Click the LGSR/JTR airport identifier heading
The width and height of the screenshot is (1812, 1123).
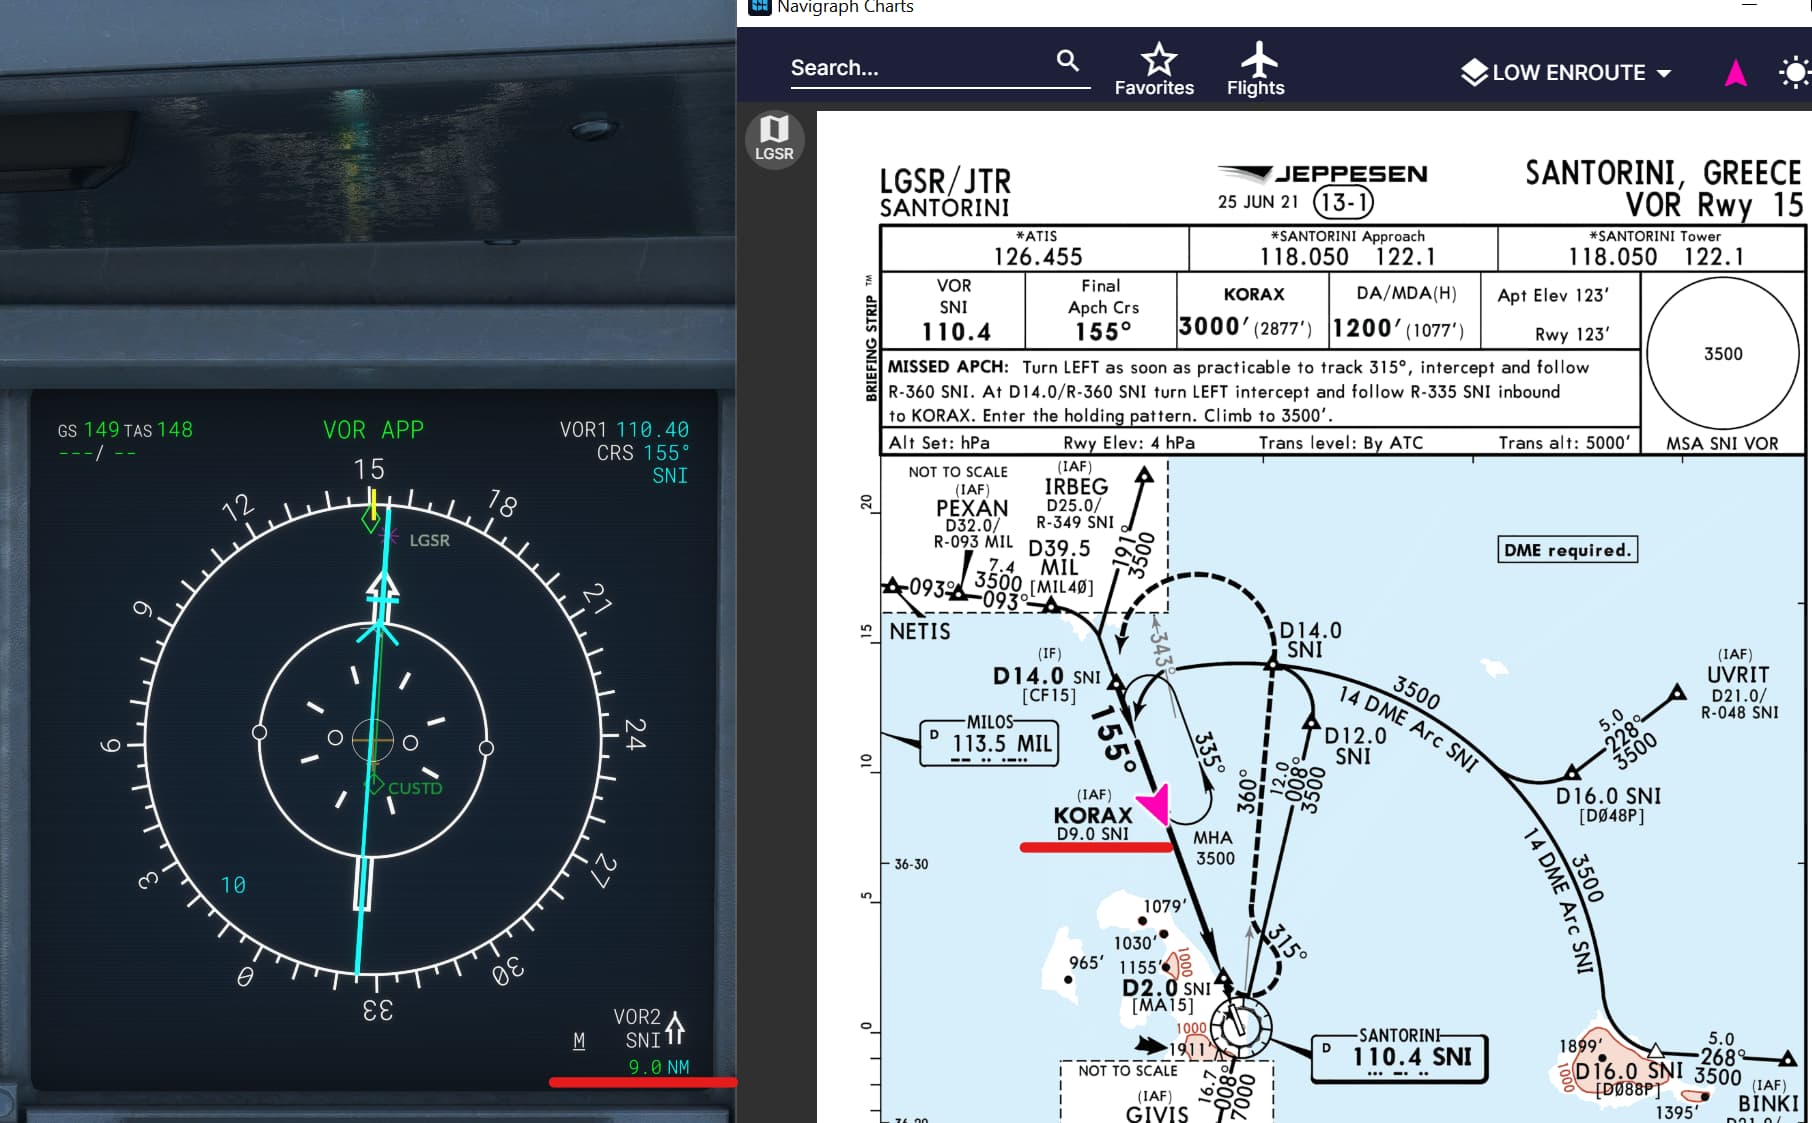[x=945, y=181]
